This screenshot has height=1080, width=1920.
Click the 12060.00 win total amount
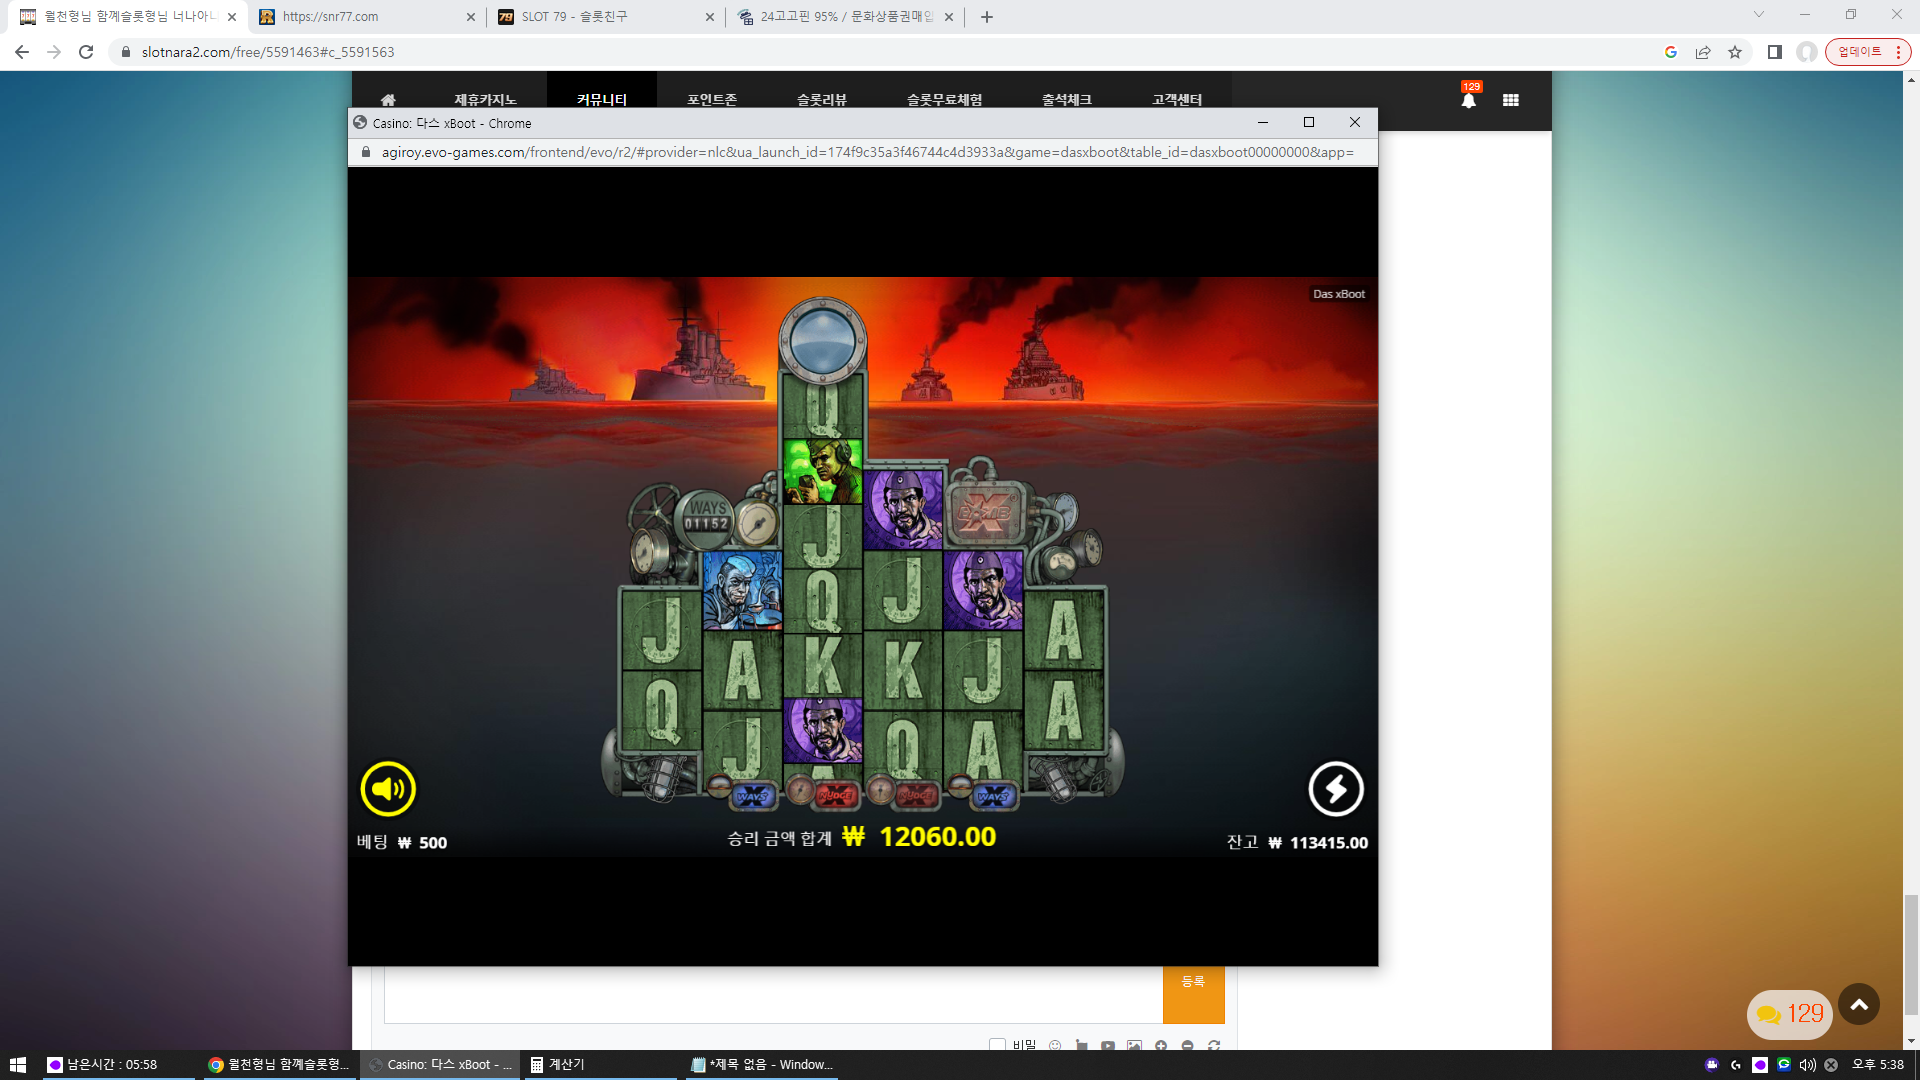(x=937, y=837)
